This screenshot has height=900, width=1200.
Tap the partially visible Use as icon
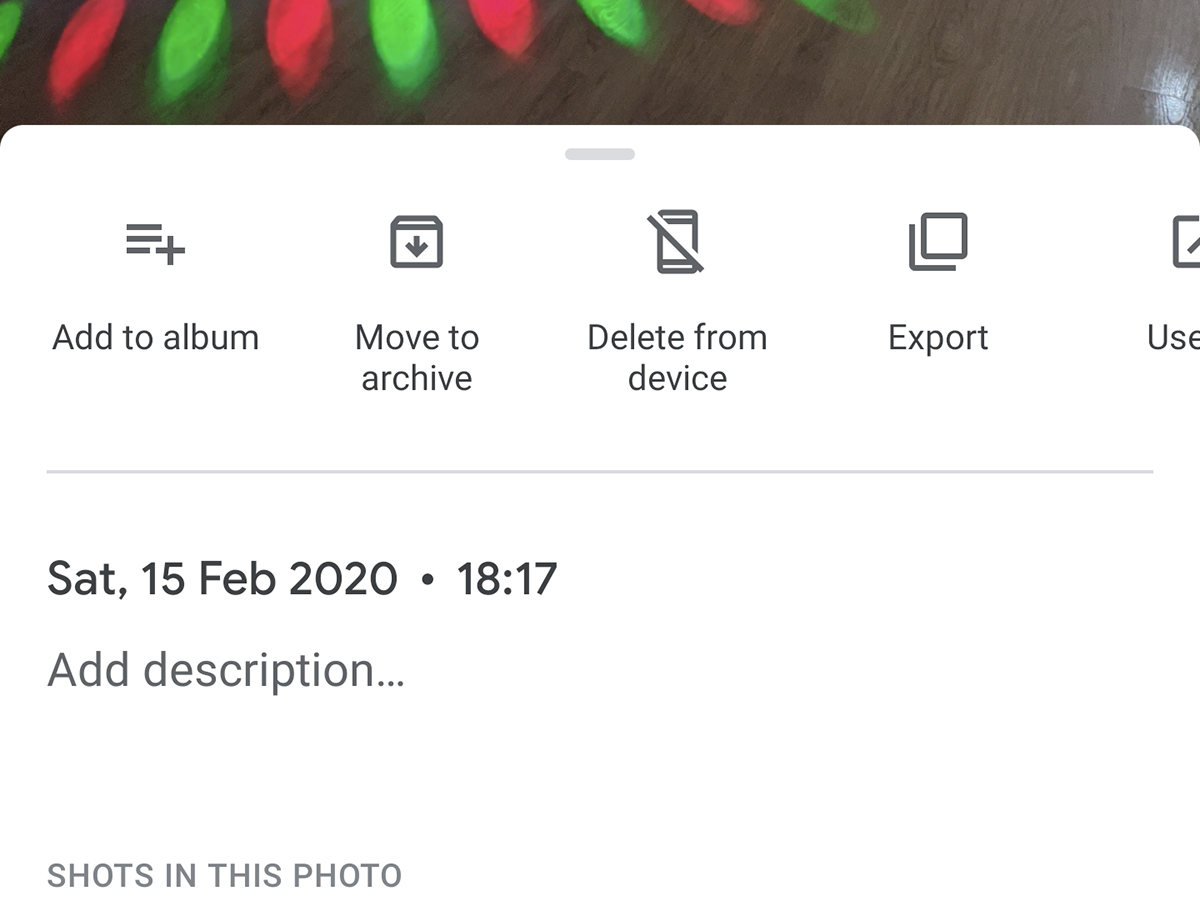(x=1186, y=243)
